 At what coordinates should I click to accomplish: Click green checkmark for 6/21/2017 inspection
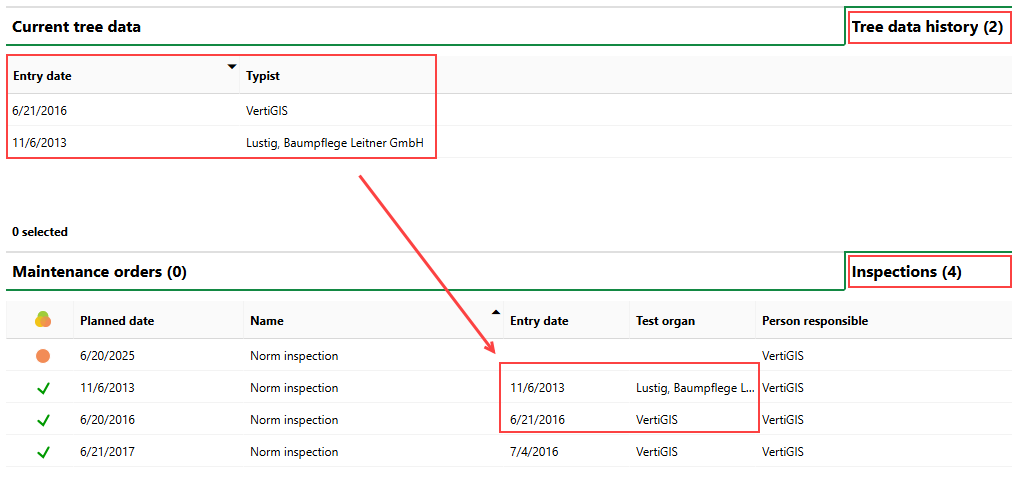point(42,452)
